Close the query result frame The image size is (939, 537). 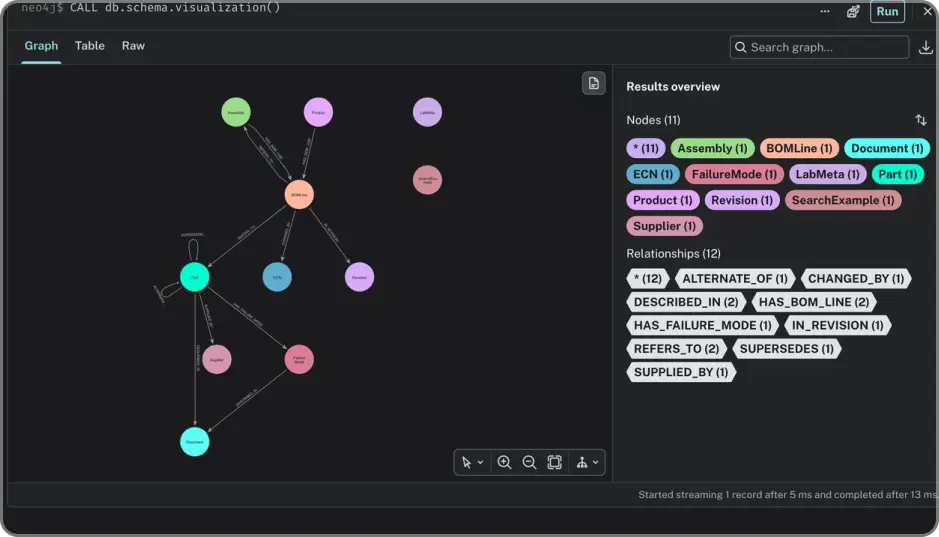pos(928,11)
